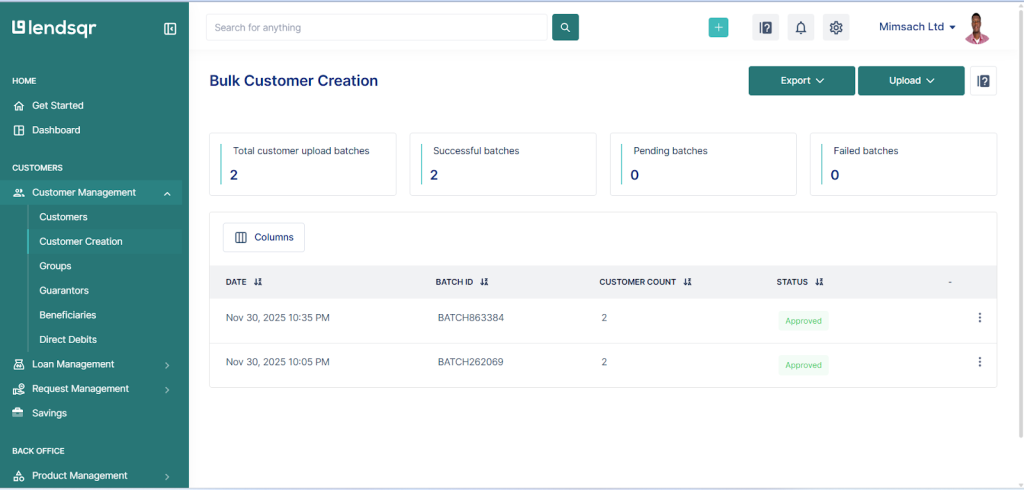Sort table by Customer Count column
The image size is (1024, 490).
click(687, 282)
